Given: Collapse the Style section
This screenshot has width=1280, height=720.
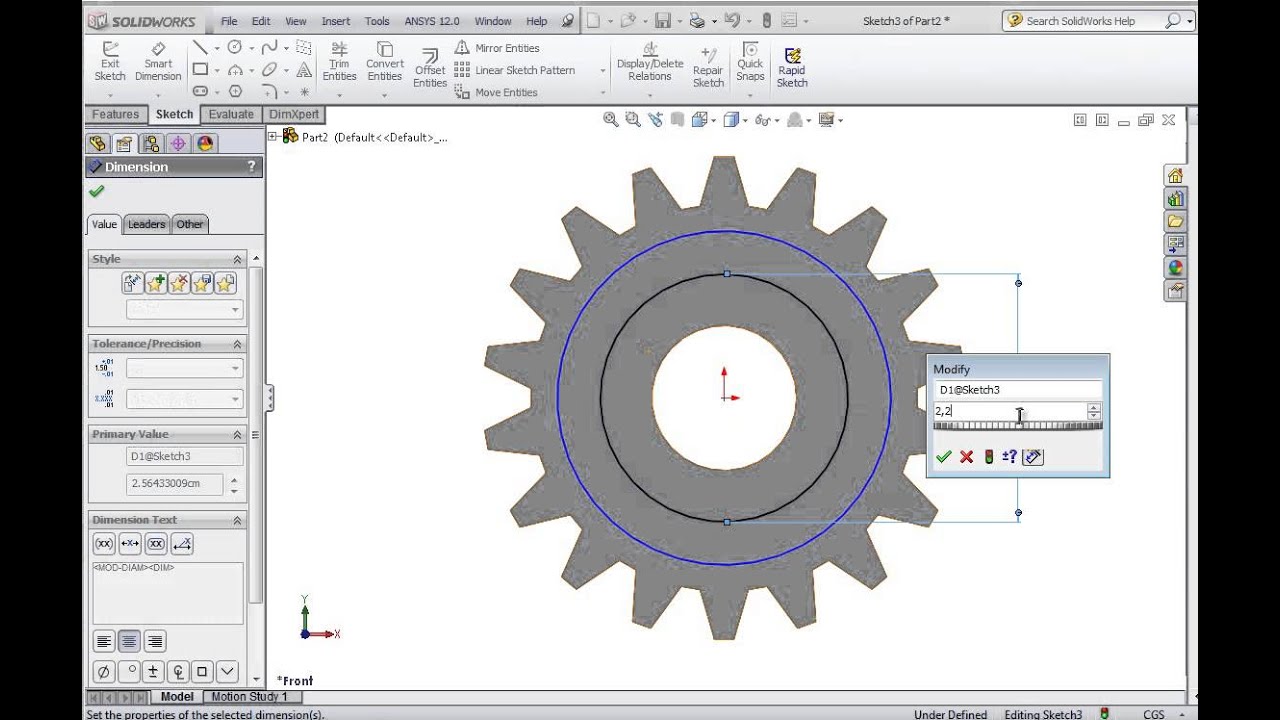Looking at the screenshot, I should [238, 259].
